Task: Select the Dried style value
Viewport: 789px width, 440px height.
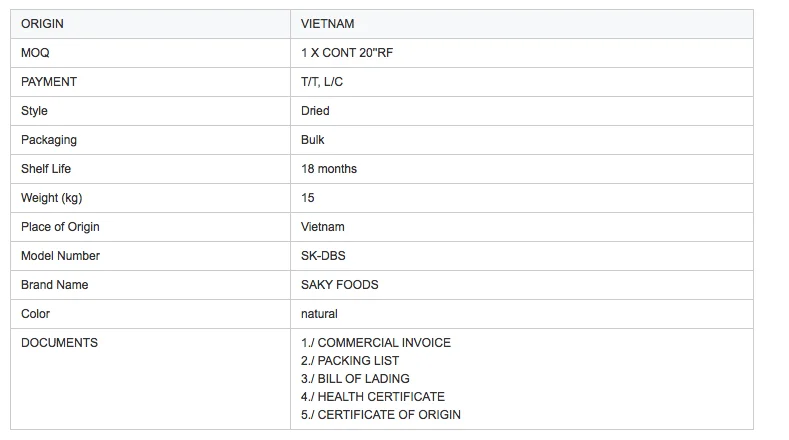Action: coord(315,111)
